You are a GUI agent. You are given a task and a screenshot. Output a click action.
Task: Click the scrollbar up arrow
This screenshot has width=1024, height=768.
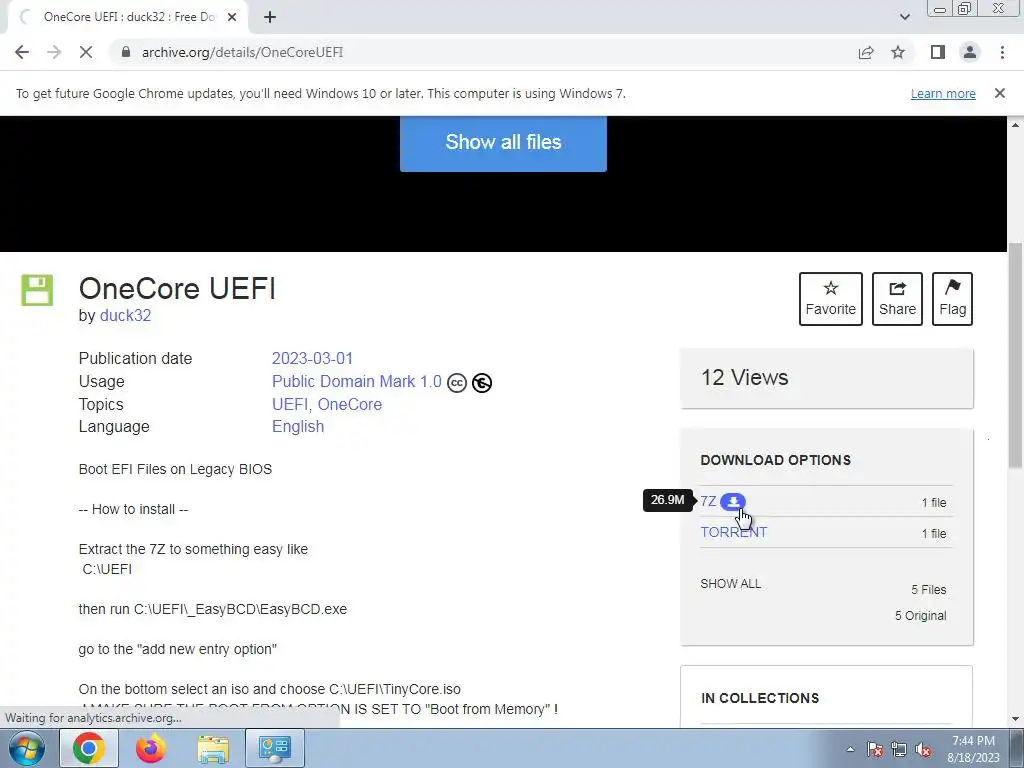click(1015, 124)
